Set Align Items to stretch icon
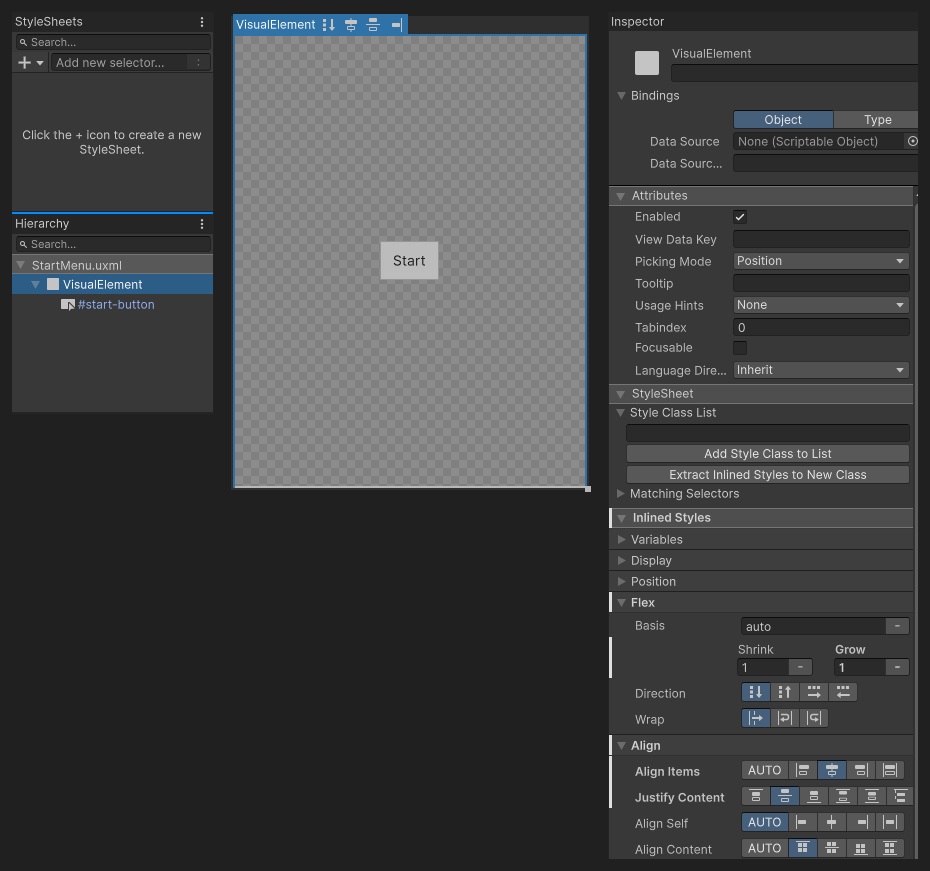Image resolution: width=930 pixels, height=871 pixels. click(x=890, y=770)
